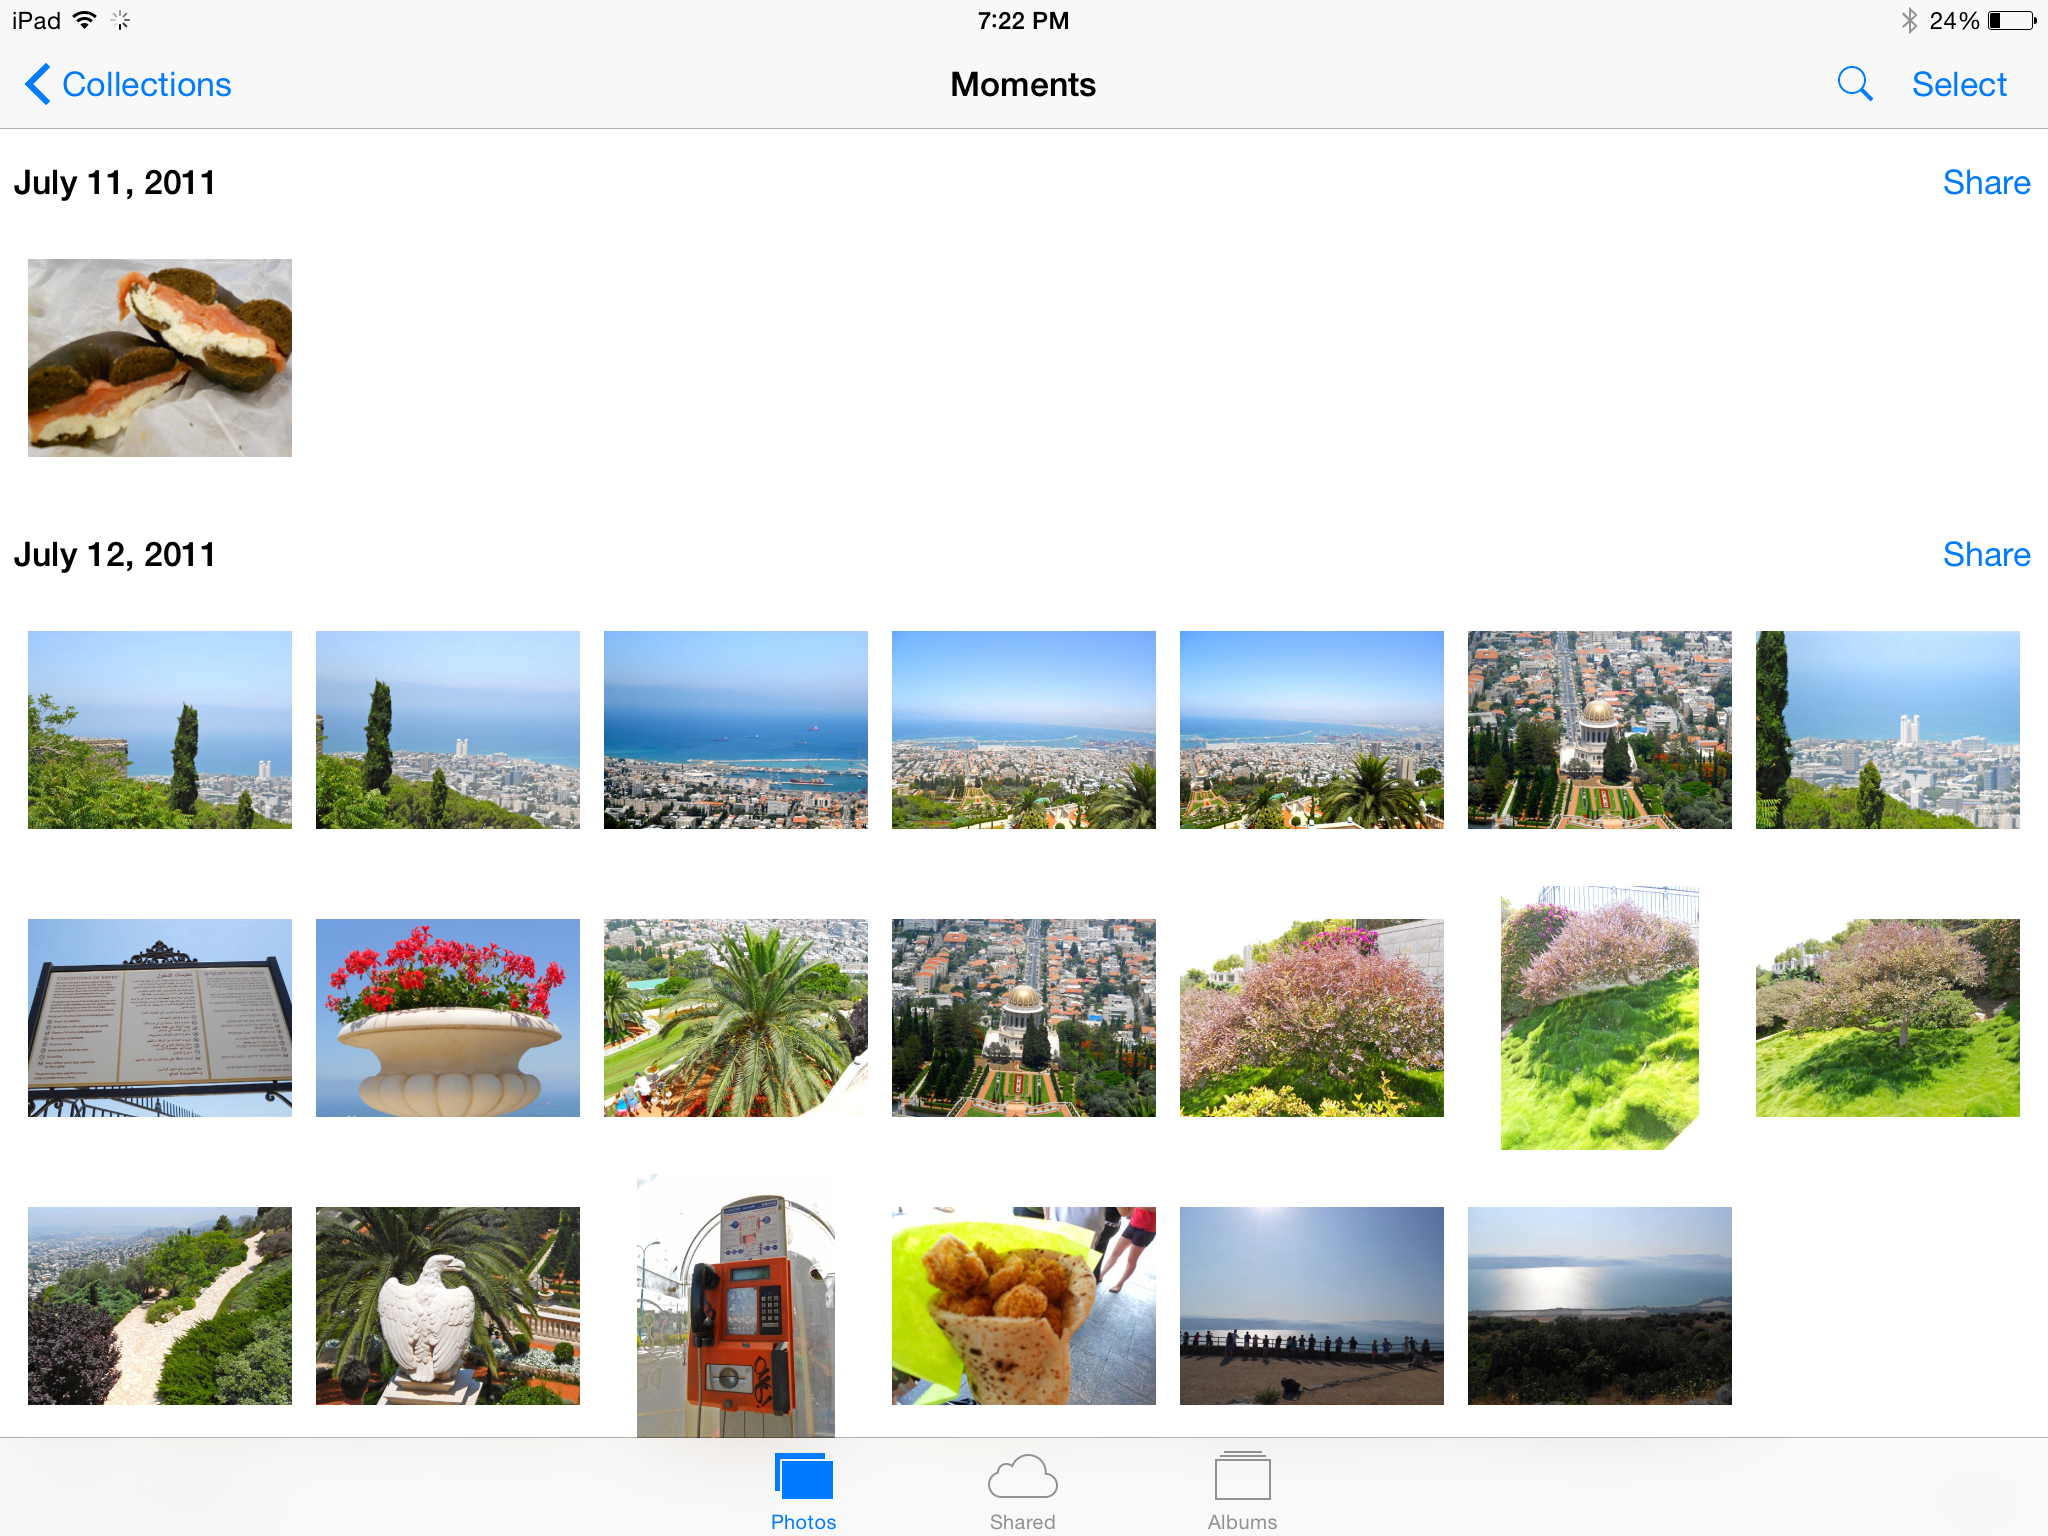Open the falafel wrap photo
Viewport: 2048px width, 1536px height.
click(1023, 1305)
